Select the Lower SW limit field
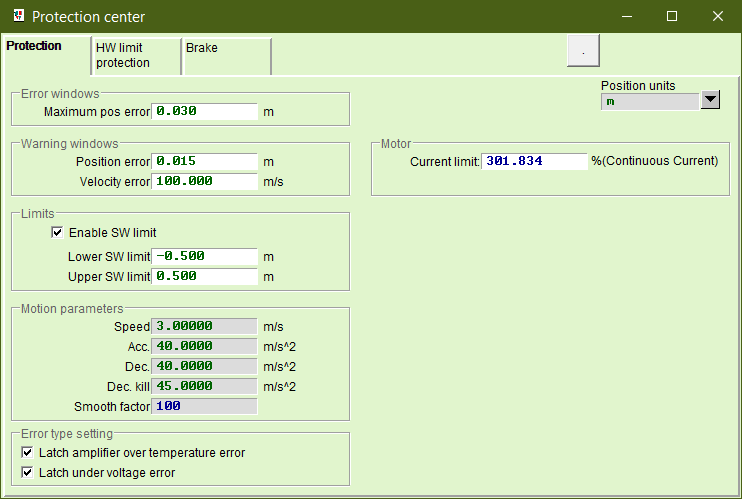Viewport: 742px width, 499px height. click(x=204, y=257)
